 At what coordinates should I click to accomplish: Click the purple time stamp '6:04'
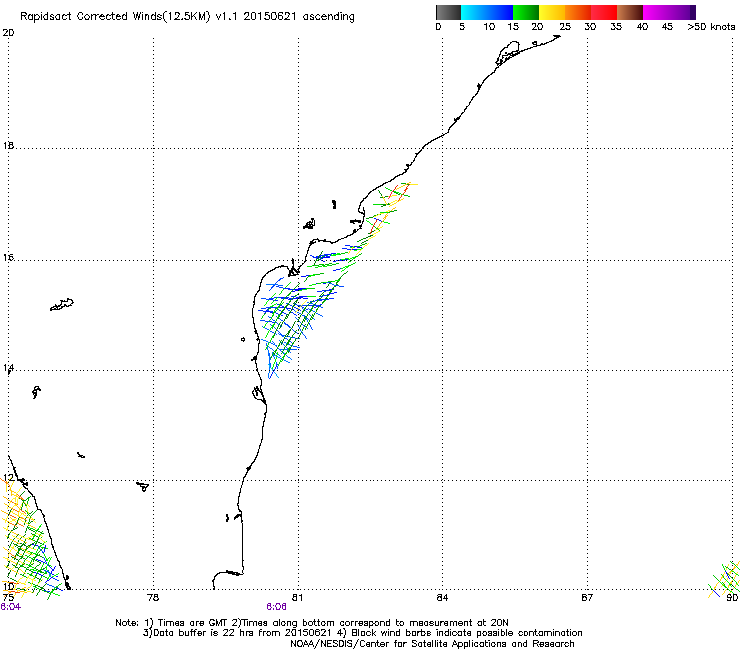click(10, 607)
